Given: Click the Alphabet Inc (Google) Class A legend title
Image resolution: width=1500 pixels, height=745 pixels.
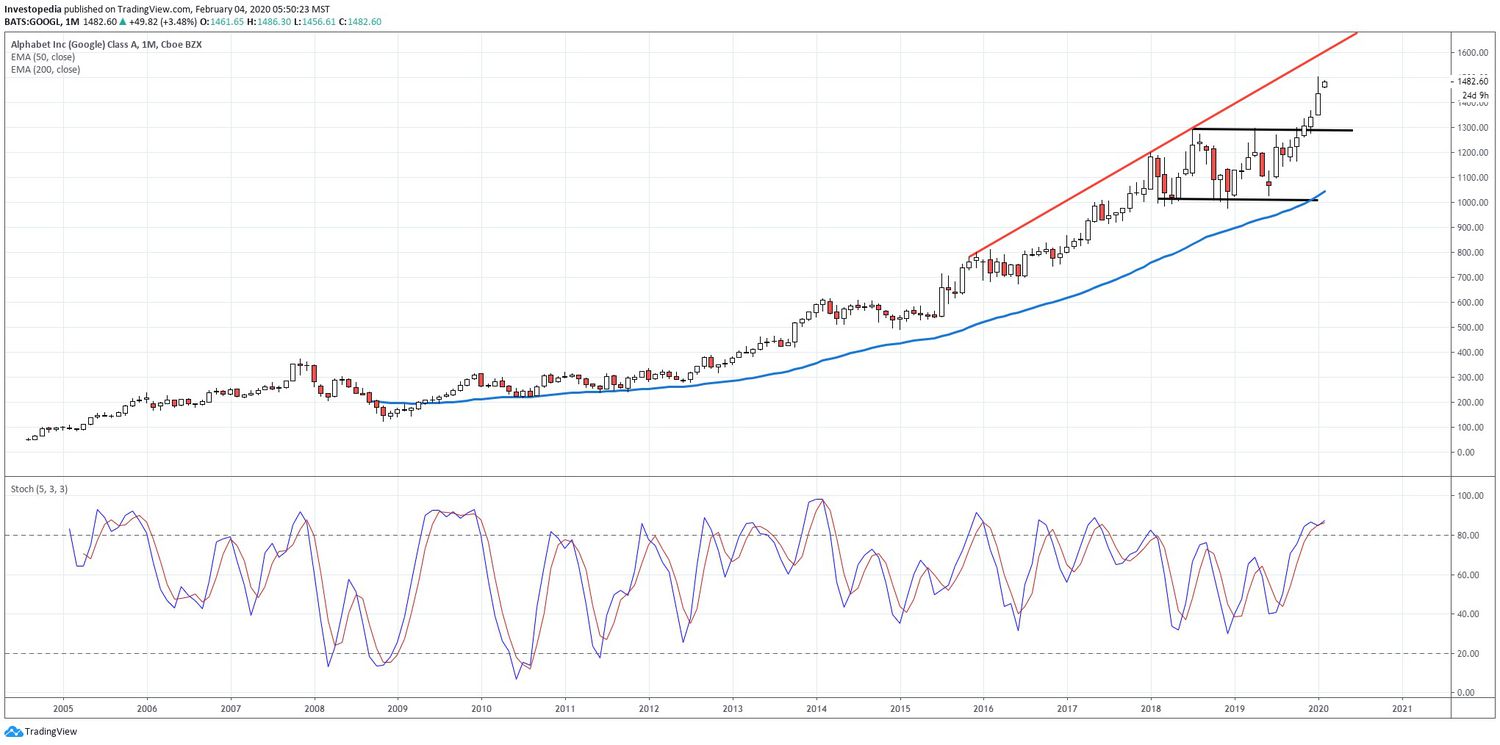Looking at the screenshot, I should click(x=106, y=45).
